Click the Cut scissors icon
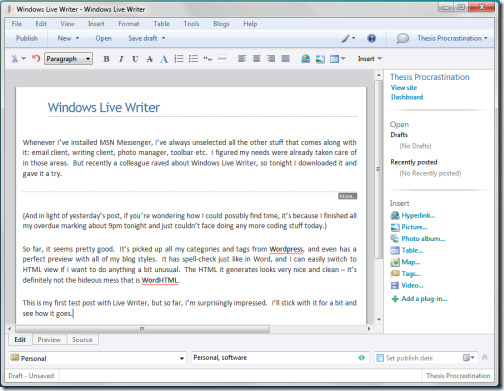504x391 pixels. 15,59
